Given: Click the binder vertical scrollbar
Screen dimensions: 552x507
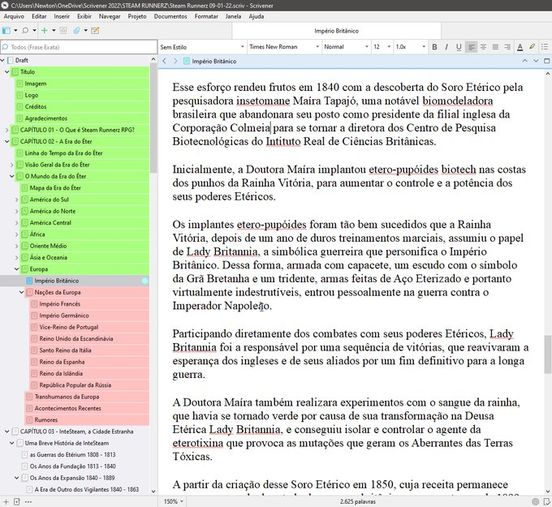Looking at the screenshot, I should 153,118.
